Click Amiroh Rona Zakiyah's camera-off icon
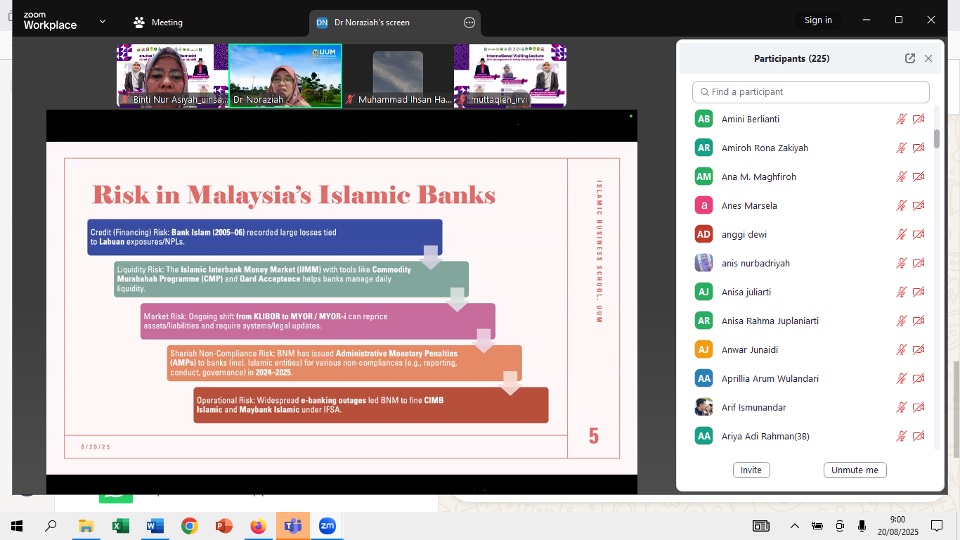Image resolution: width=960 pixels, height=540 pixels. 918,148
